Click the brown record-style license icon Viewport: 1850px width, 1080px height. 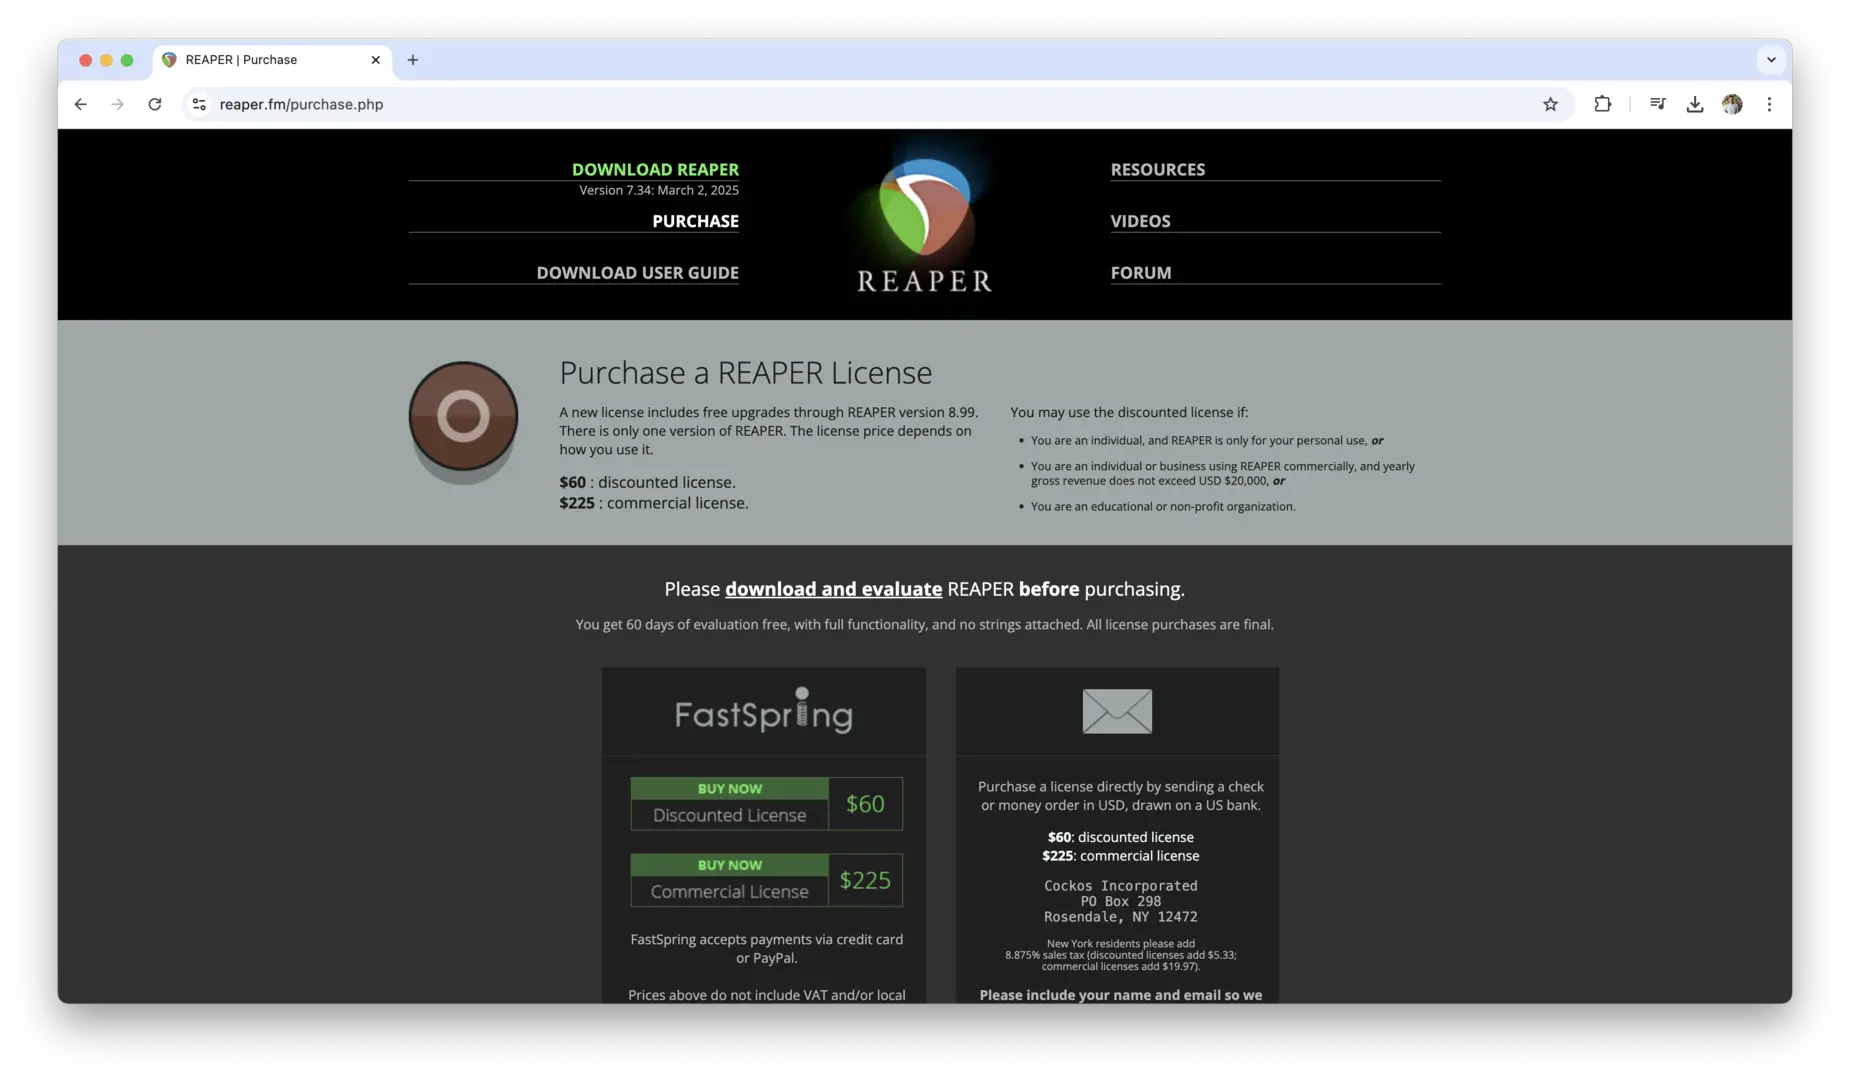coord(463,417)
